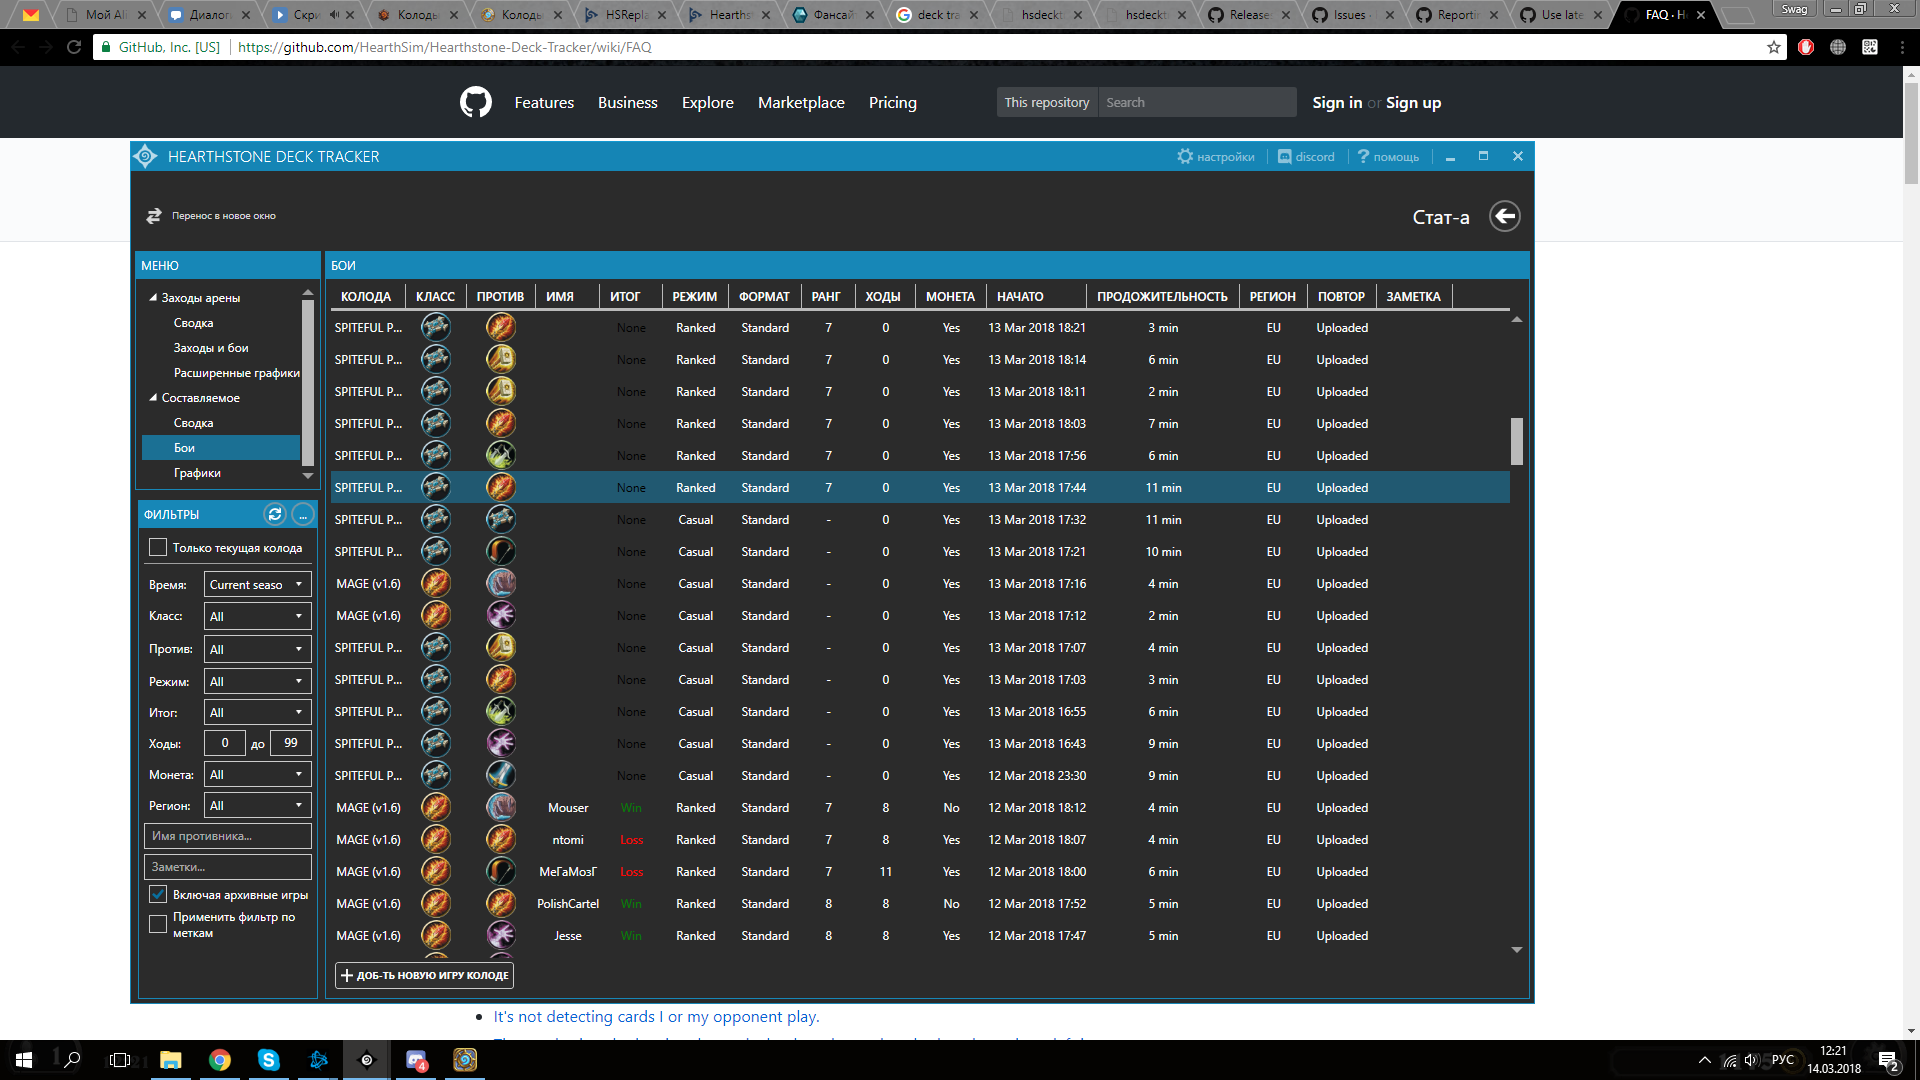Click the 'Заметки...' filter input field
The width and height of the screenshot is (1920, 1080).
tap(228, 867)
